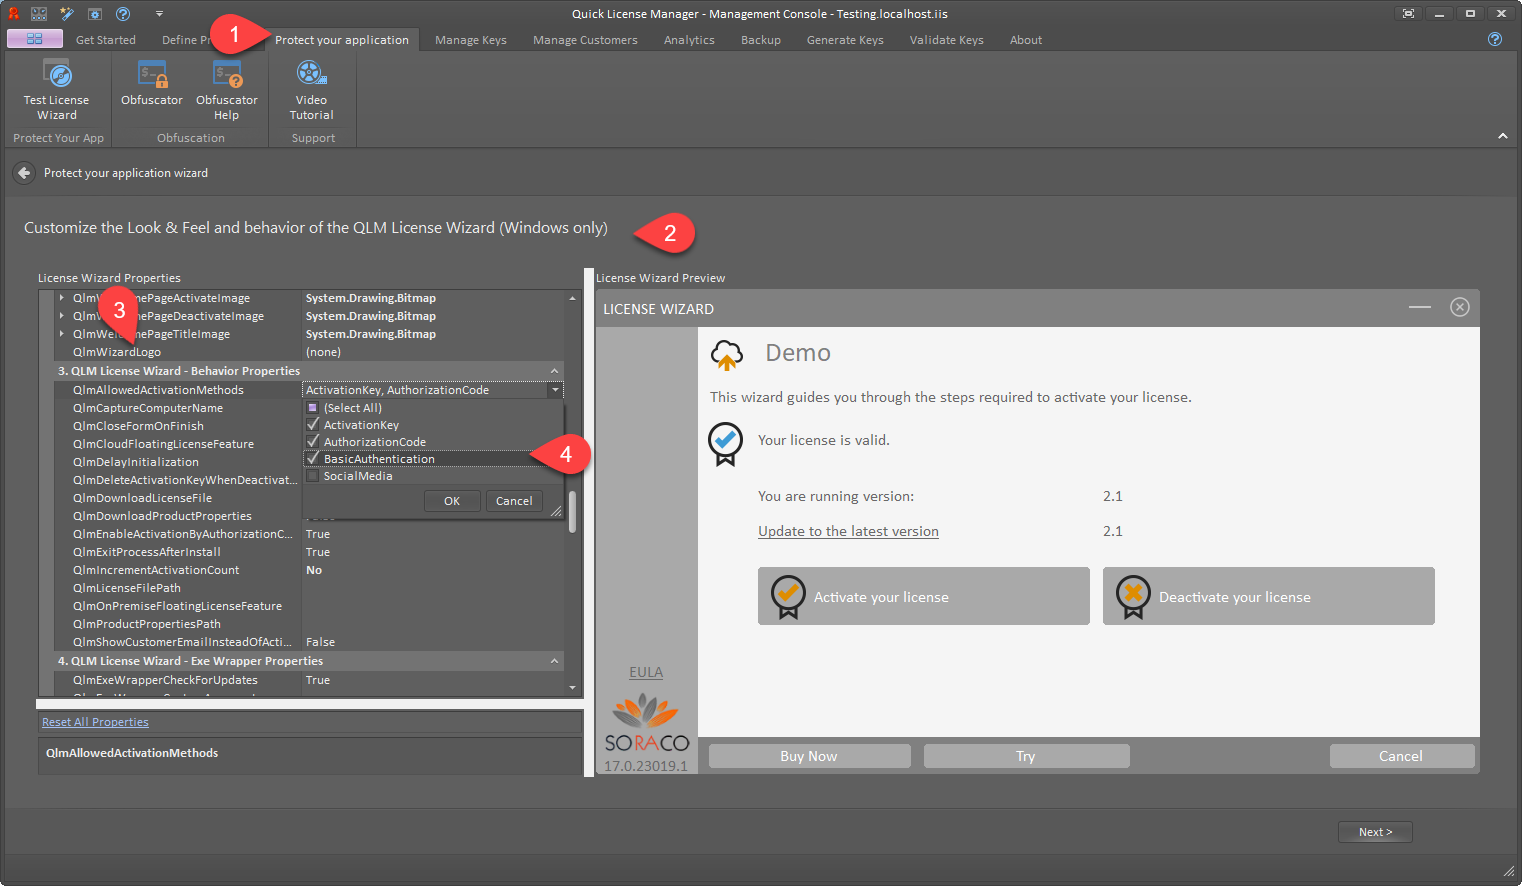
Task: Open the Manage Customers tab
Action: (585, 40)
